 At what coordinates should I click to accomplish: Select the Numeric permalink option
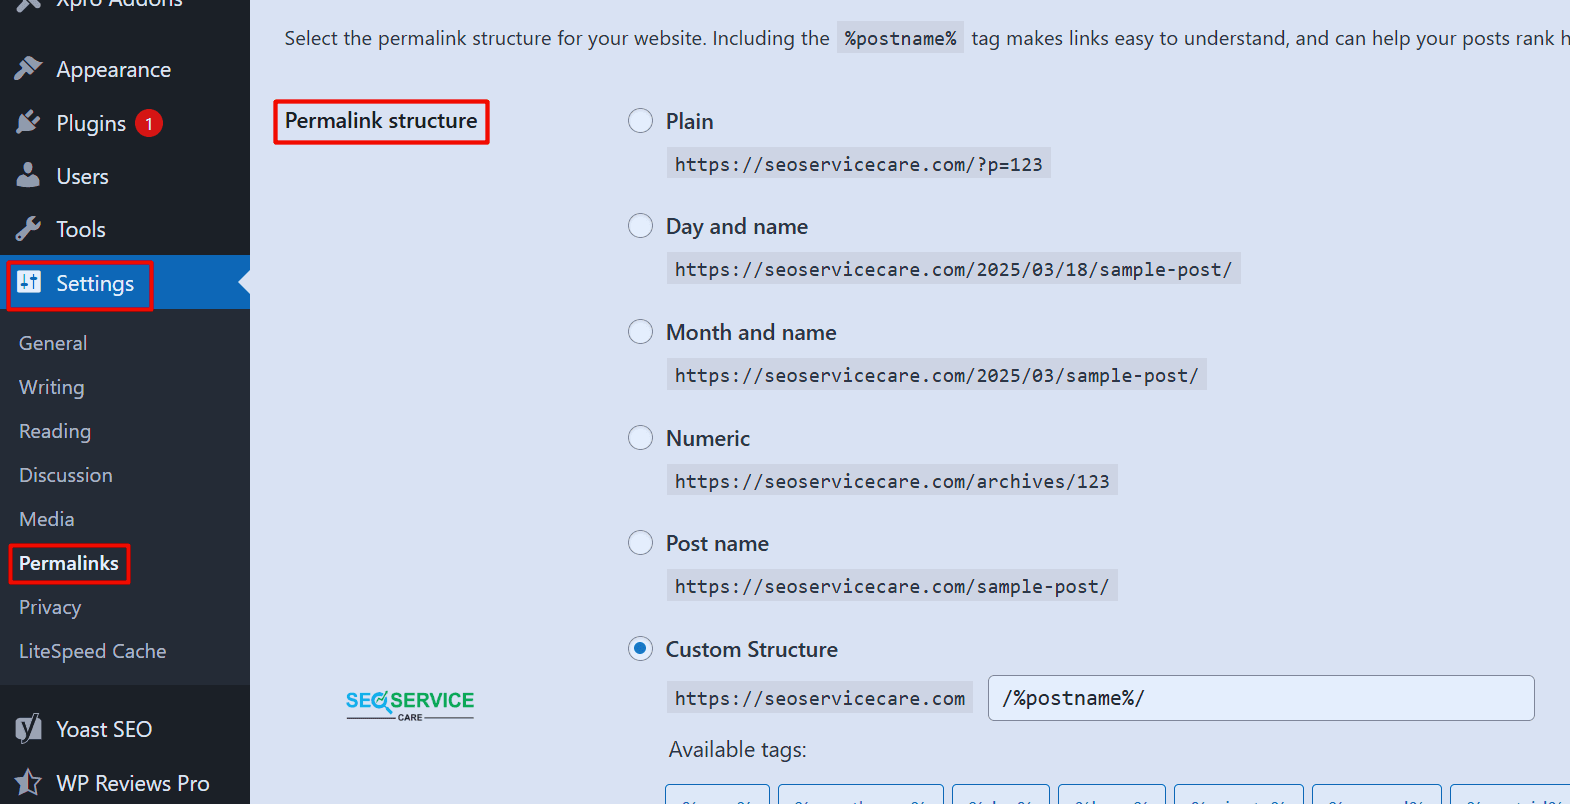(x=640, y=438)
